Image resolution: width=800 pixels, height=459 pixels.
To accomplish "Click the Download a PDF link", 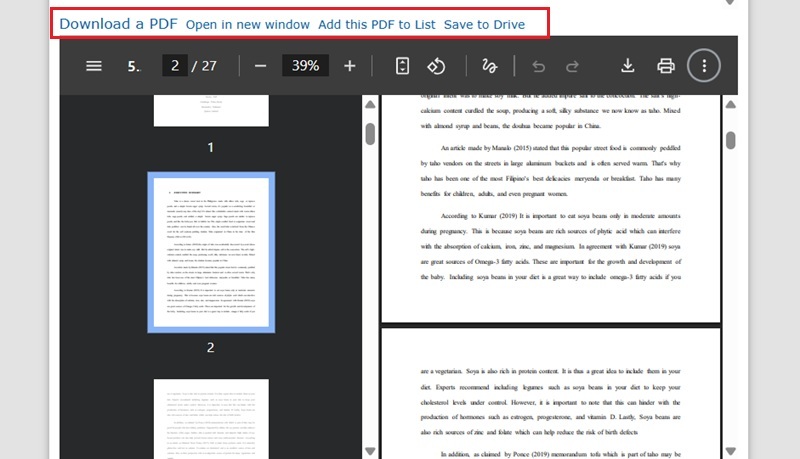I will tap(118, 24).
